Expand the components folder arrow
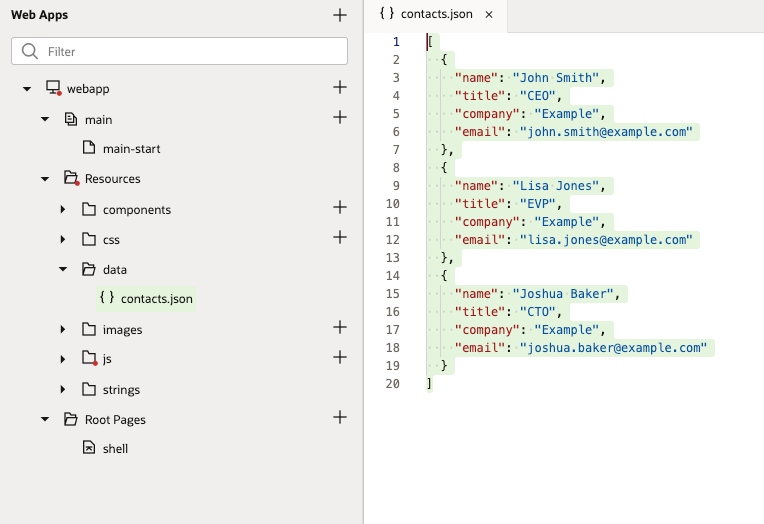 click(x=63, y=209)
